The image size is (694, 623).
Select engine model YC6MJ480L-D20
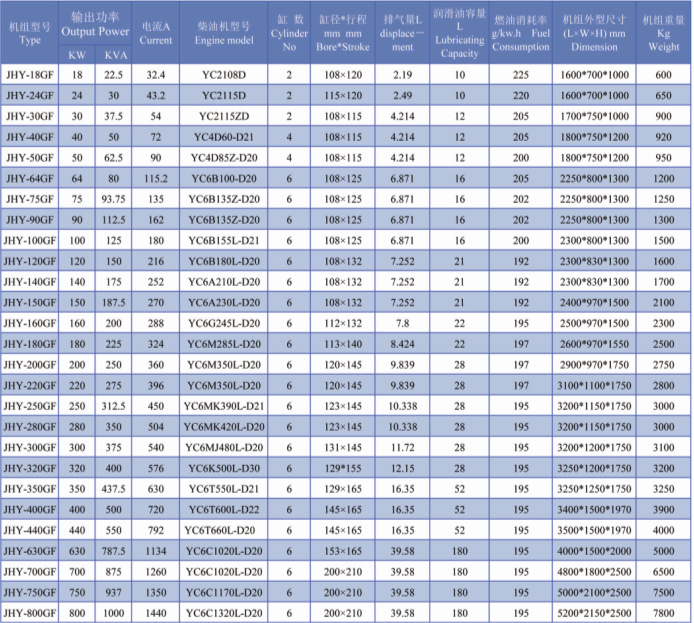click(224, 448)
